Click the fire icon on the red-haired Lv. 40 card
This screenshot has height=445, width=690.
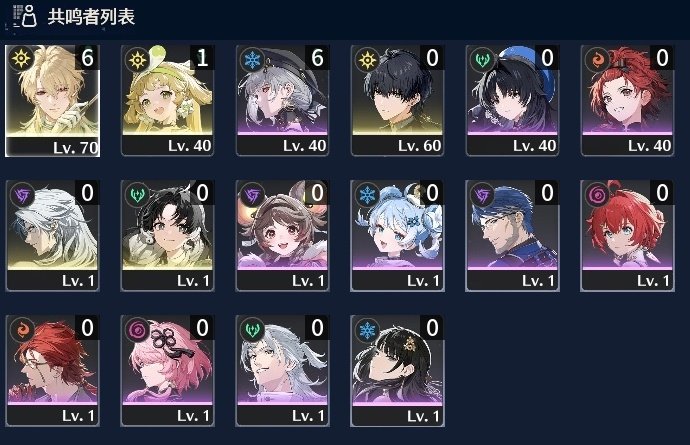(x=597, y=59)
